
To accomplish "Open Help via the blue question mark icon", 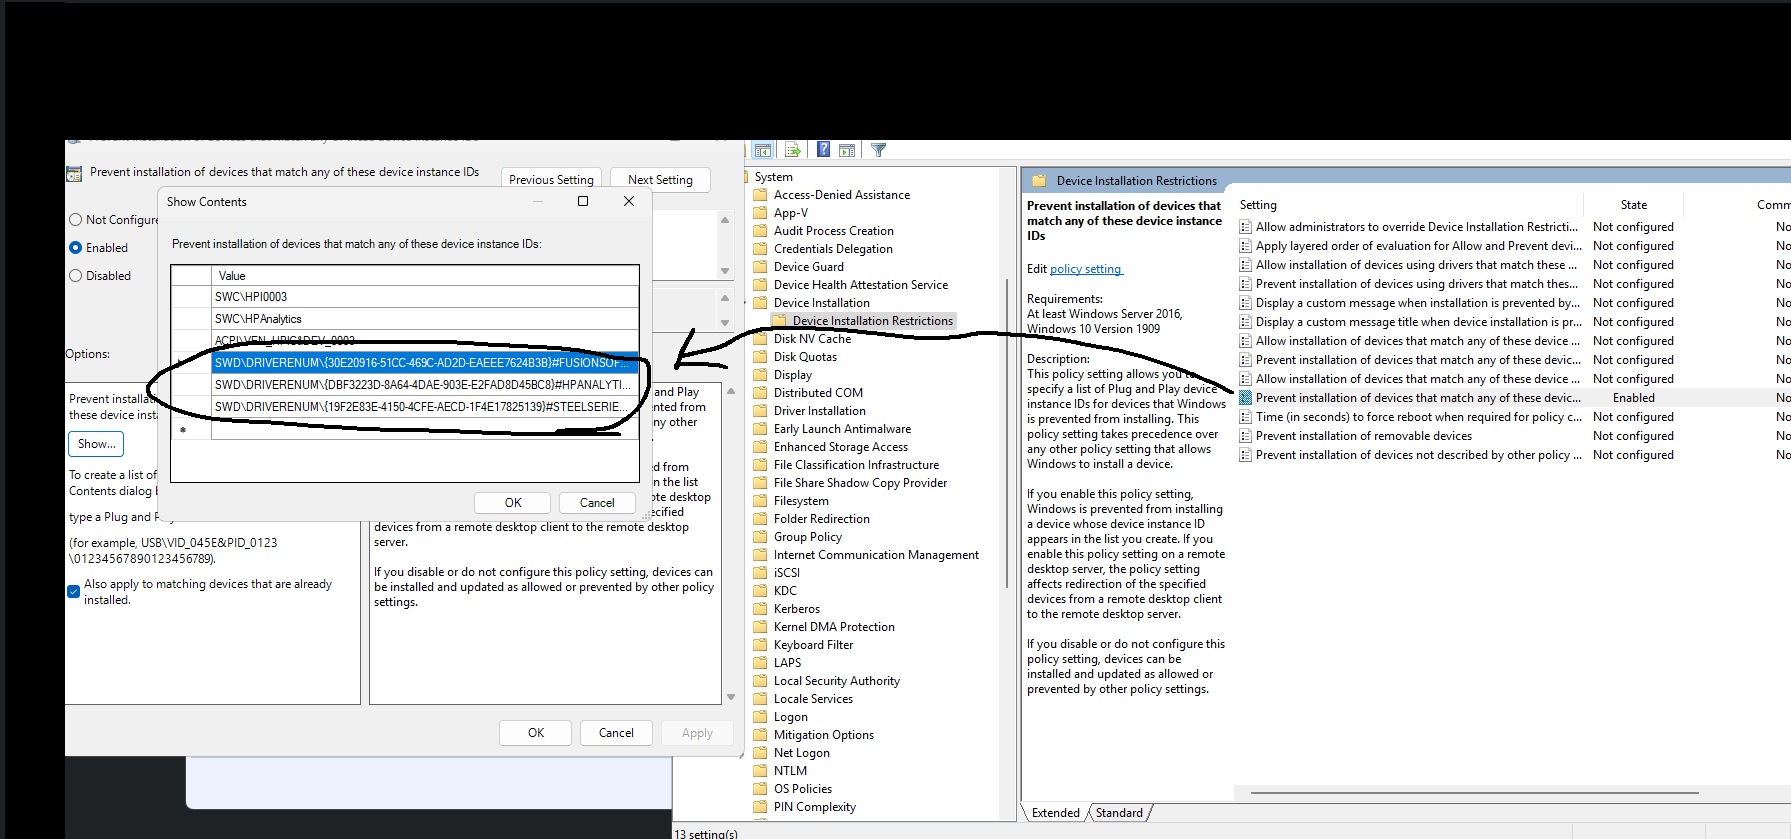I will (823, 150).
